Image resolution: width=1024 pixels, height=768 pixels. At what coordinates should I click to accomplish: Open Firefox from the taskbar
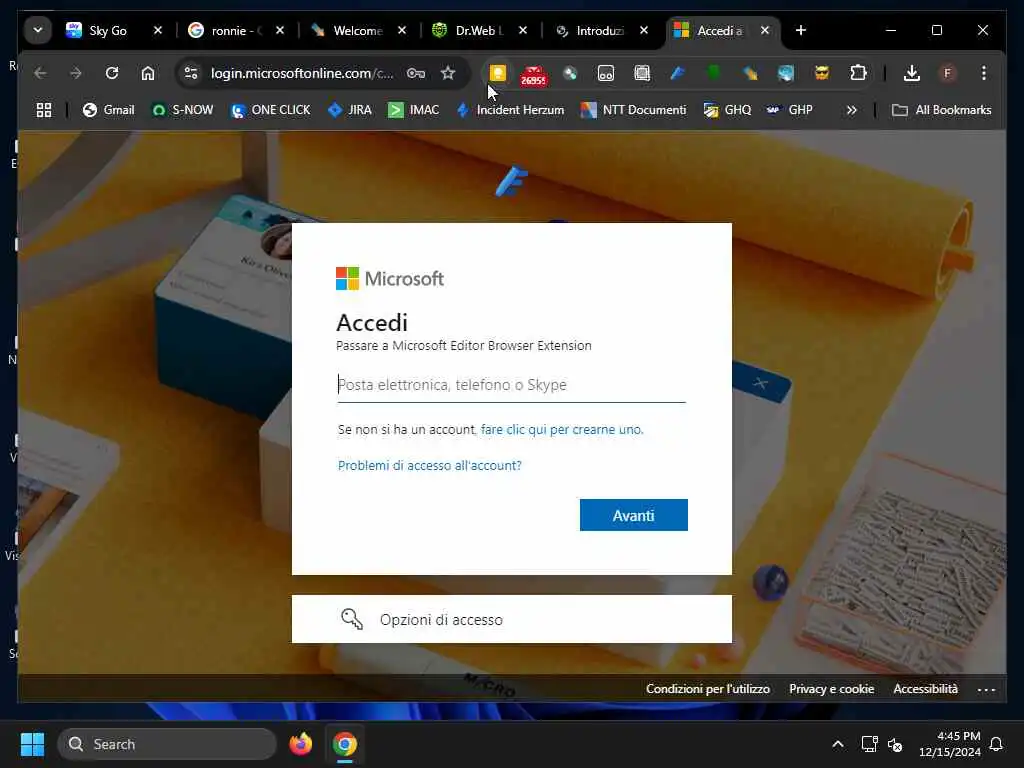(300, 744)
